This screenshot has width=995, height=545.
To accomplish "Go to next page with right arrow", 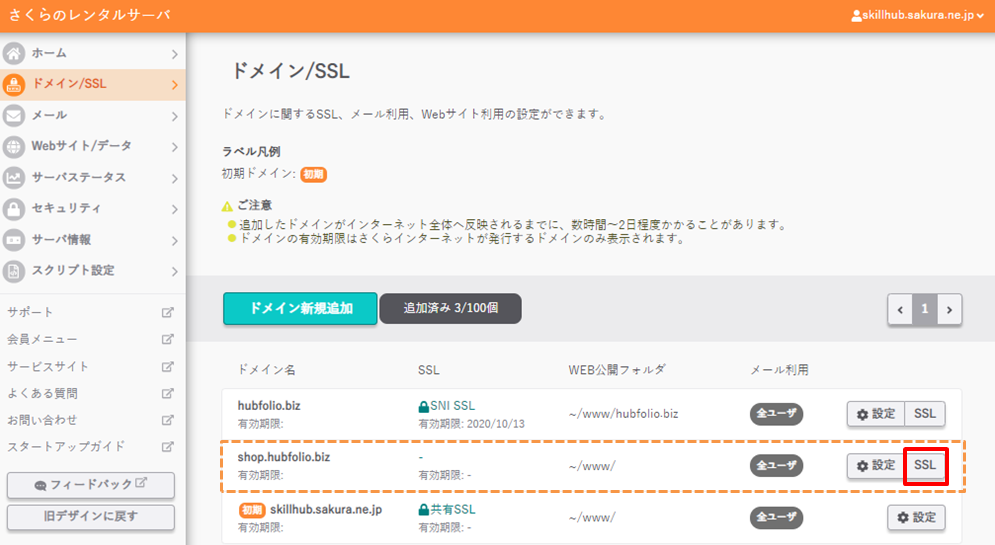I will pos(949,310).
